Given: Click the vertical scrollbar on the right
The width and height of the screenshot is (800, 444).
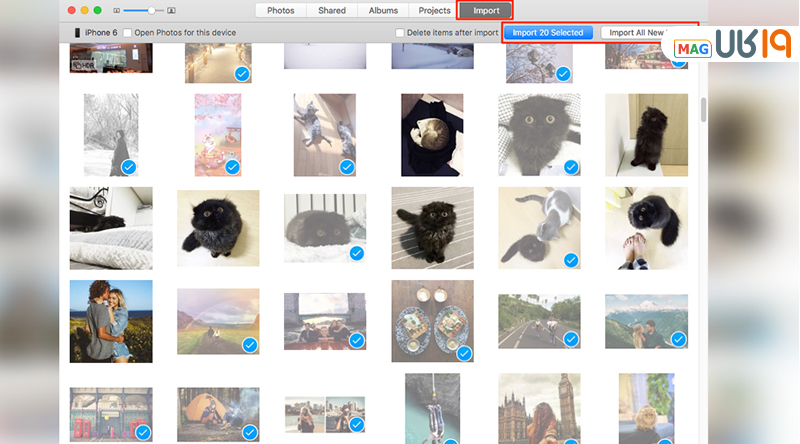Looking at the screenshot, I should pos(704,110).
